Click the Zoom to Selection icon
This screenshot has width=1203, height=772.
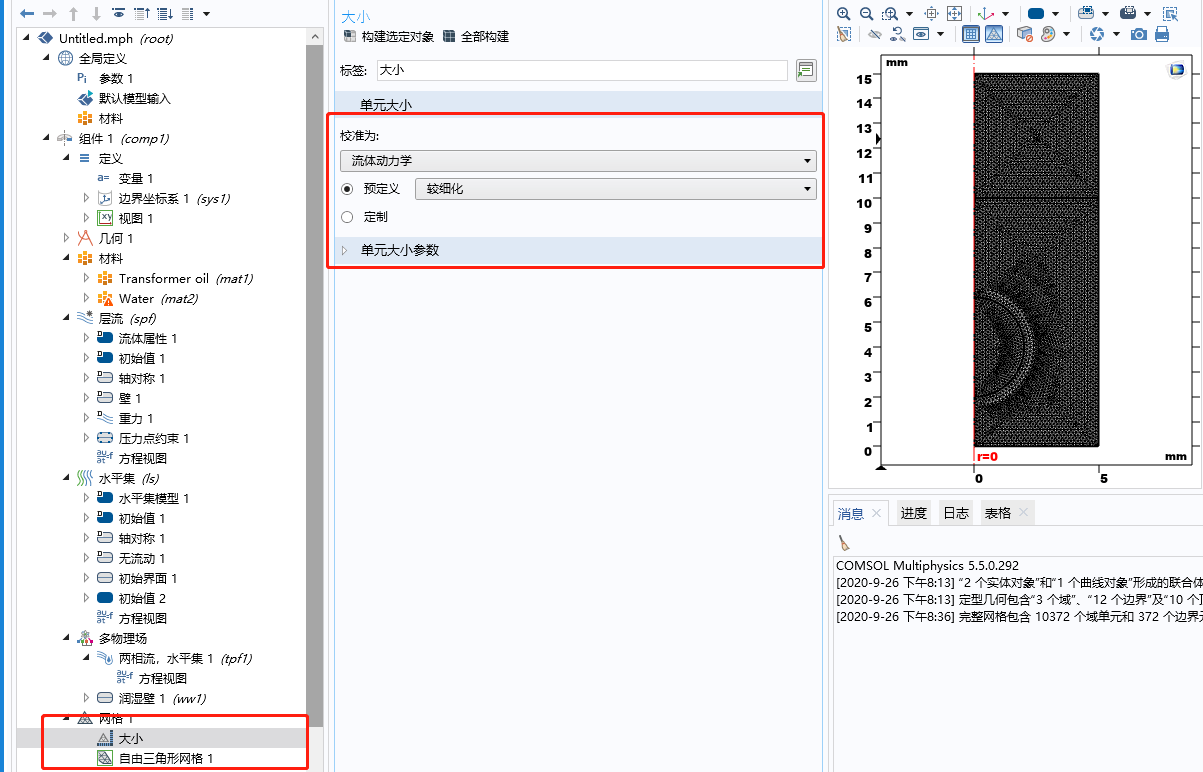[x=932, y=14]
